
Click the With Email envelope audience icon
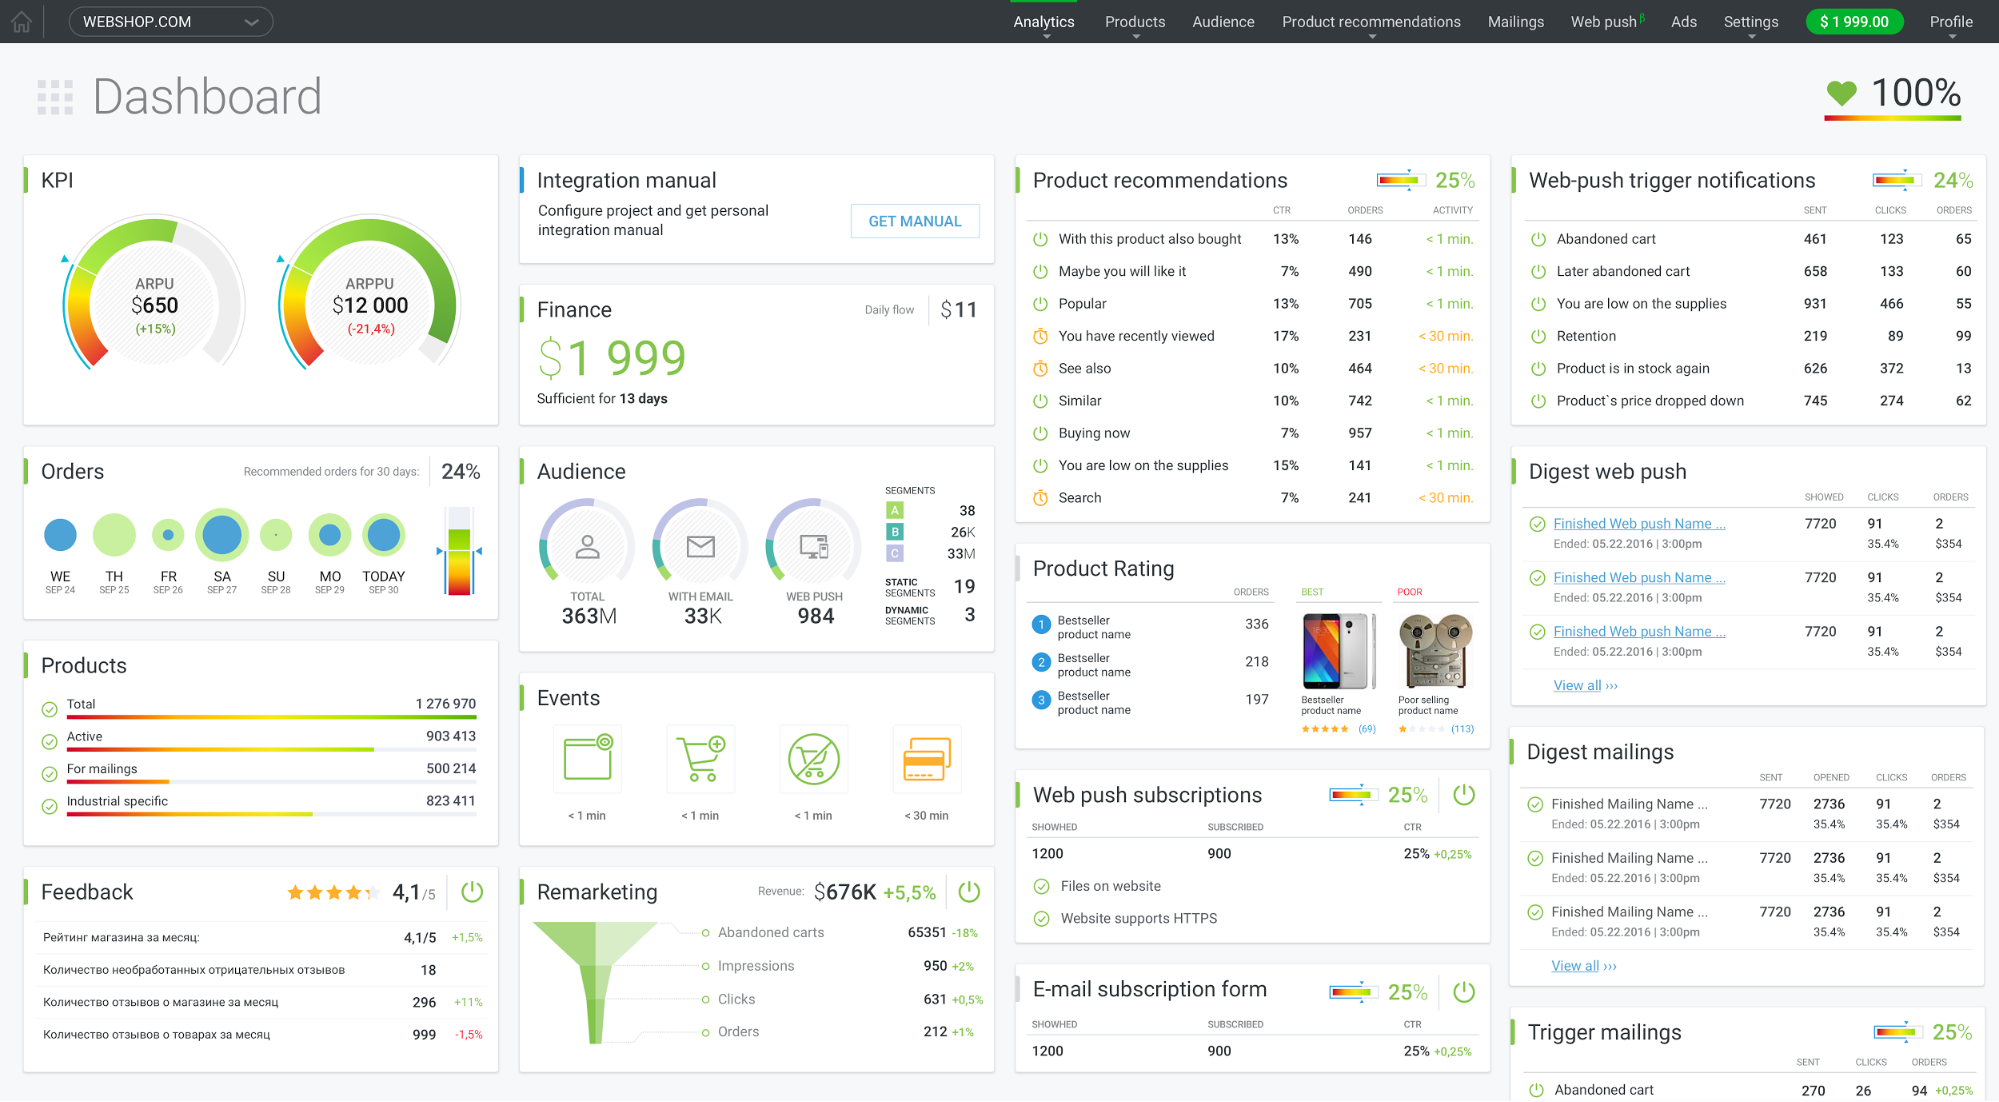click(700, 546)
